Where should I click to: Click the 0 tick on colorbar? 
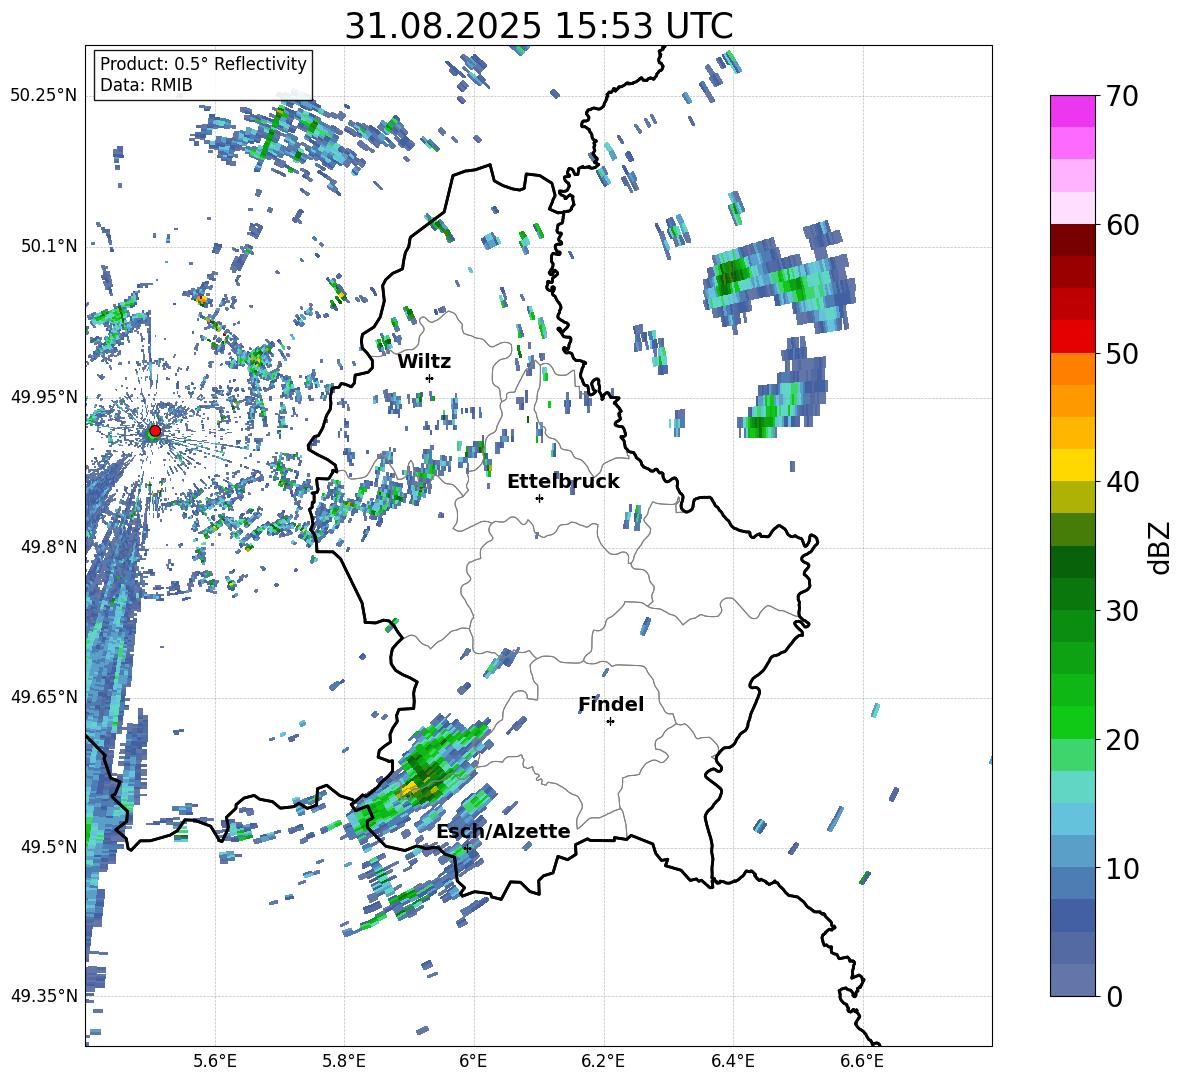(1114, 996)
